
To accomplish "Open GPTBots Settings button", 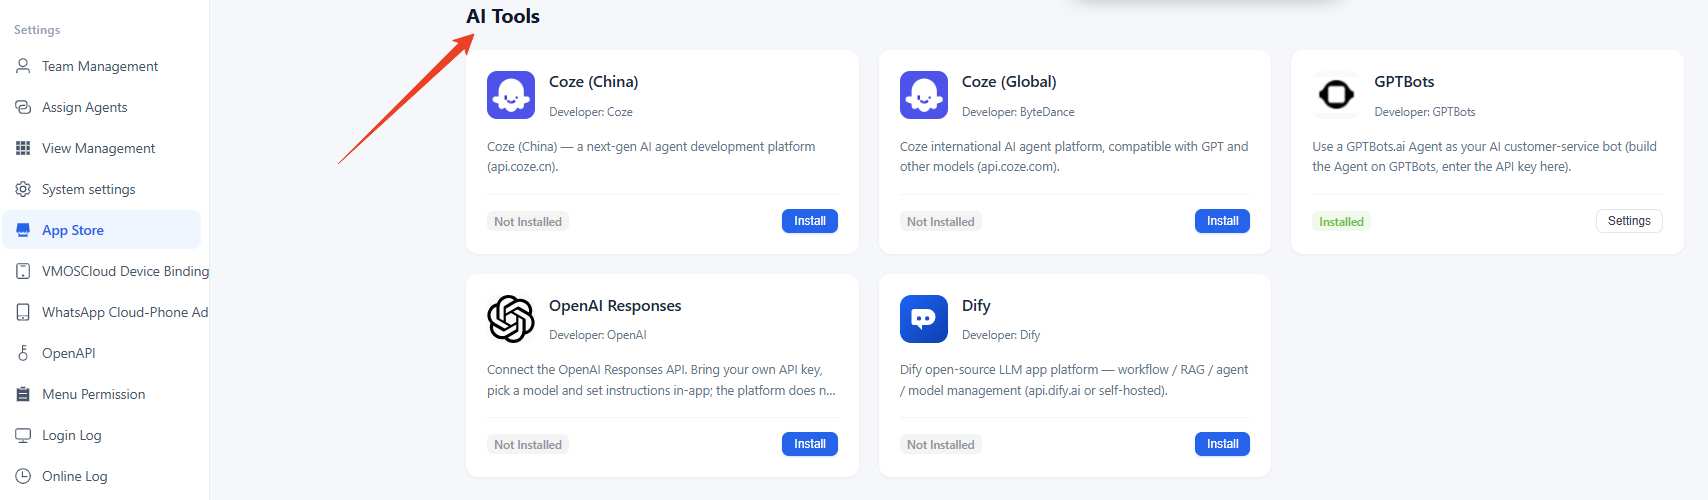I will click(x=1629, y=221).
